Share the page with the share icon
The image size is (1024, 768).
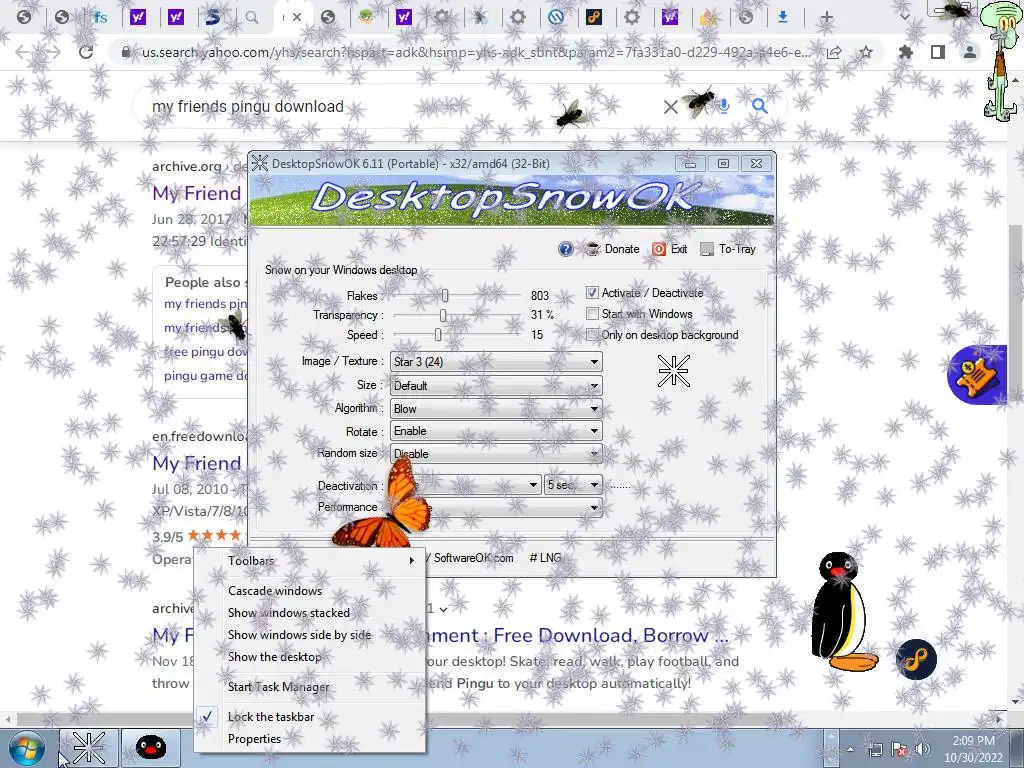(x=834, y=52)
